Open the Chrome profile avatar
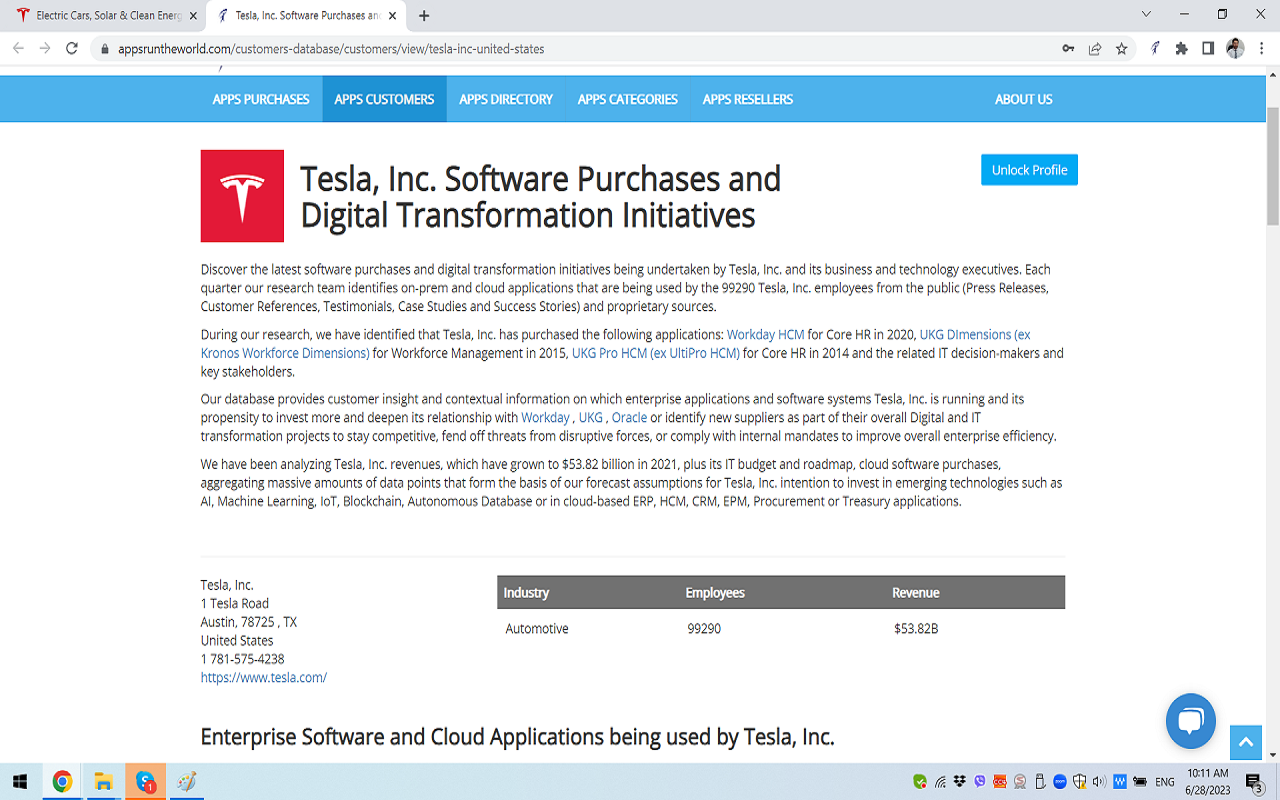The image size is (1280, 800). click(x=1235, y=48)
